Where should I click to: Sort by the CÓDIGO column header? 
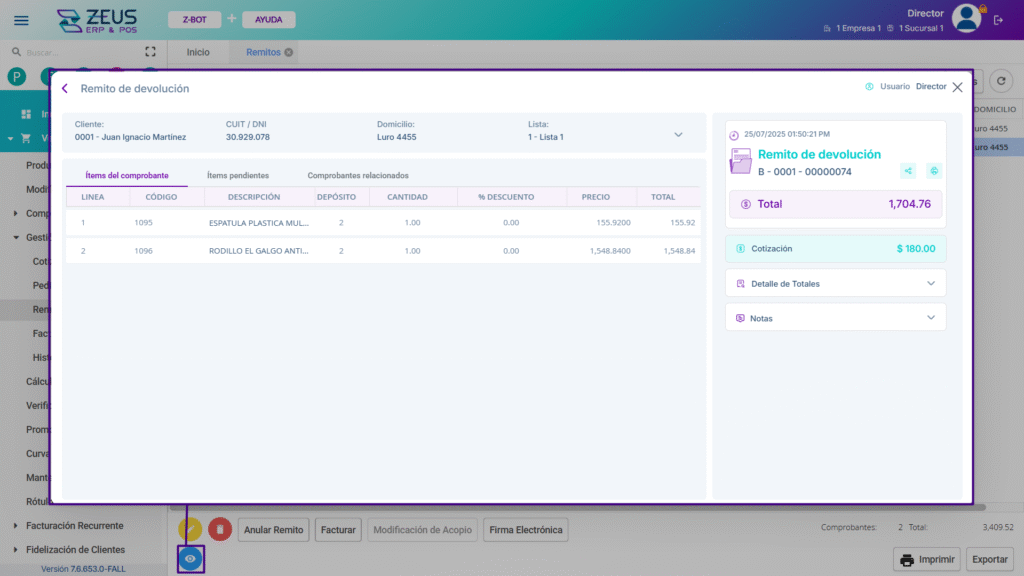click(161, 197)
